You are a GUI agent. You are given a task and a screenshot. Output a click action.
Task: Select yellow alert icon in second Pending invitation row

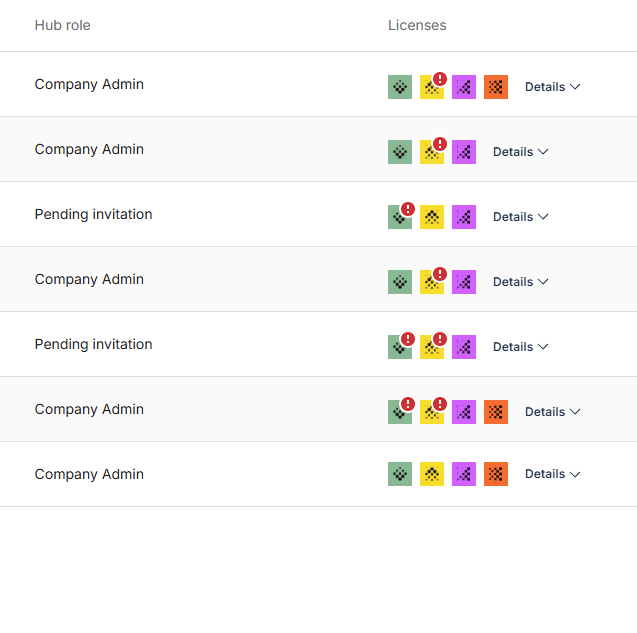tap(432, 347)
